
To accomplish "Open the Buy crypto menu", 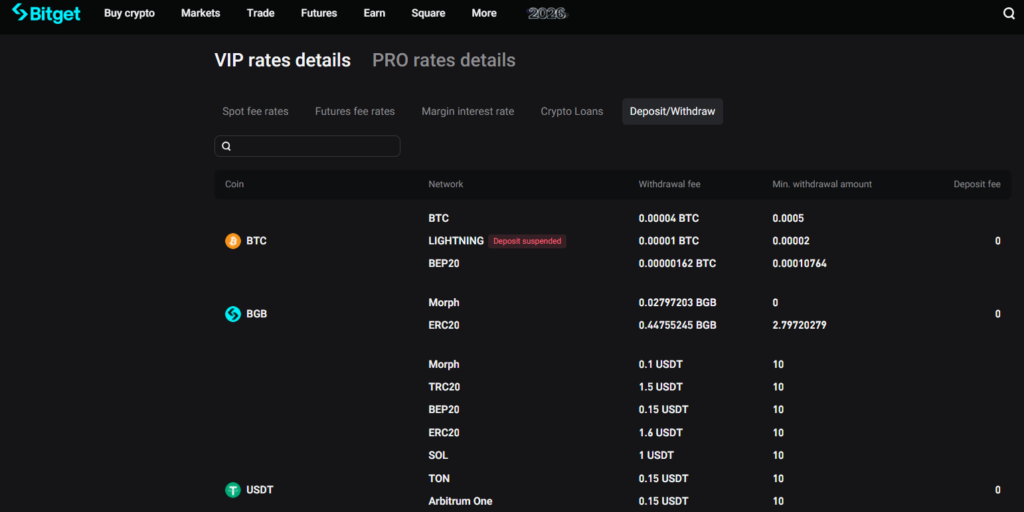I will pos(129,14).
